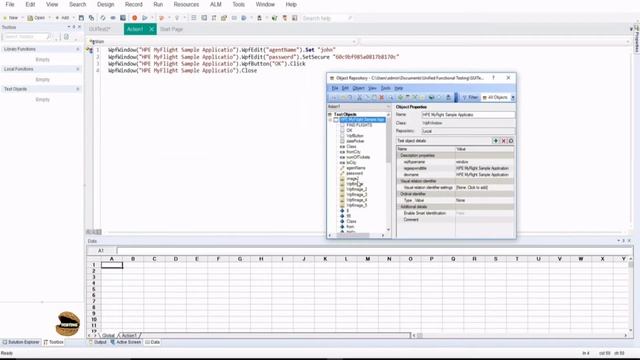Click the Save icon in main toolbar
This screenshot has width=640, height=360.
(x=81, y=18)
